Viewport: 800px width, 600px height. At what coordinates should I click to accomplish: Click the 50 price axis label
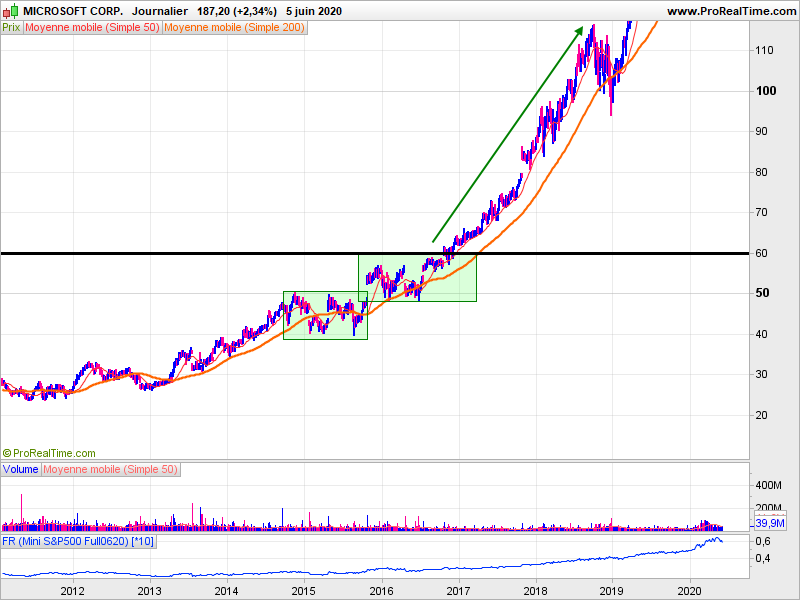coord(762,293)
